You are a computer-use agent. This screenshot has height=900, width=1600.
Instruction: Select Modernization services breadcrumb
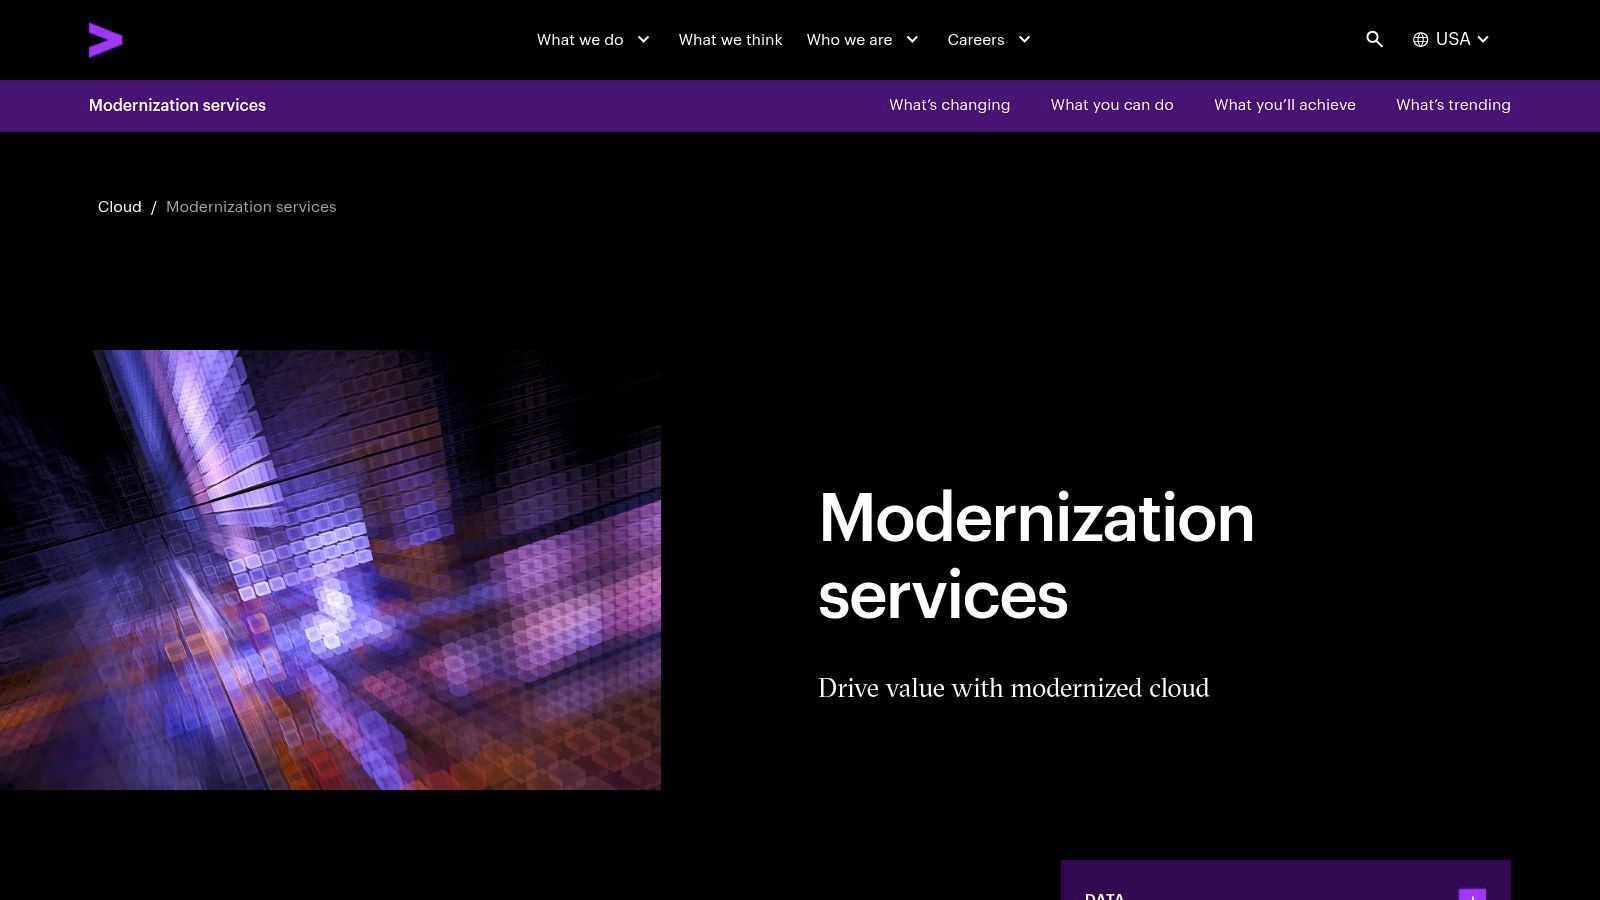(x=251, y=207)
